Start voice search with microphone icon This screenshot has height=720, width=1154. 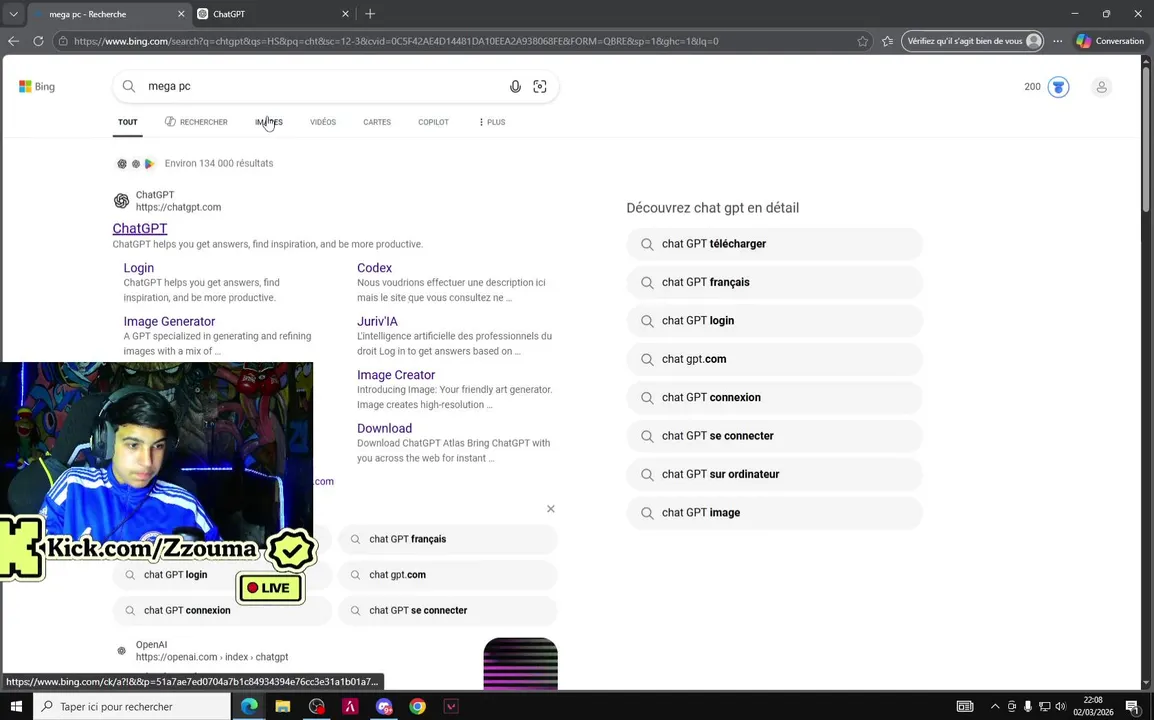click(x=515, y=86)
